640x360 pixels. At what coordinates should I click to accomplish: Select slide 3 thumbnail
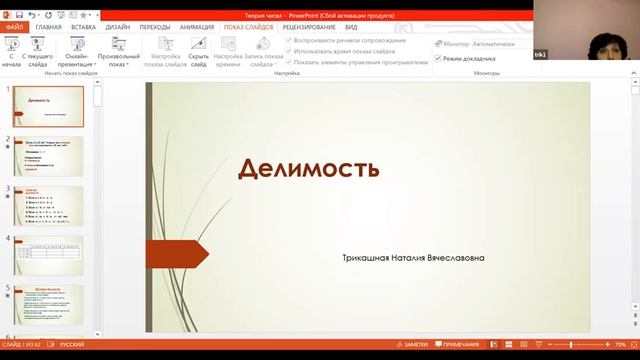click(48, 206)
